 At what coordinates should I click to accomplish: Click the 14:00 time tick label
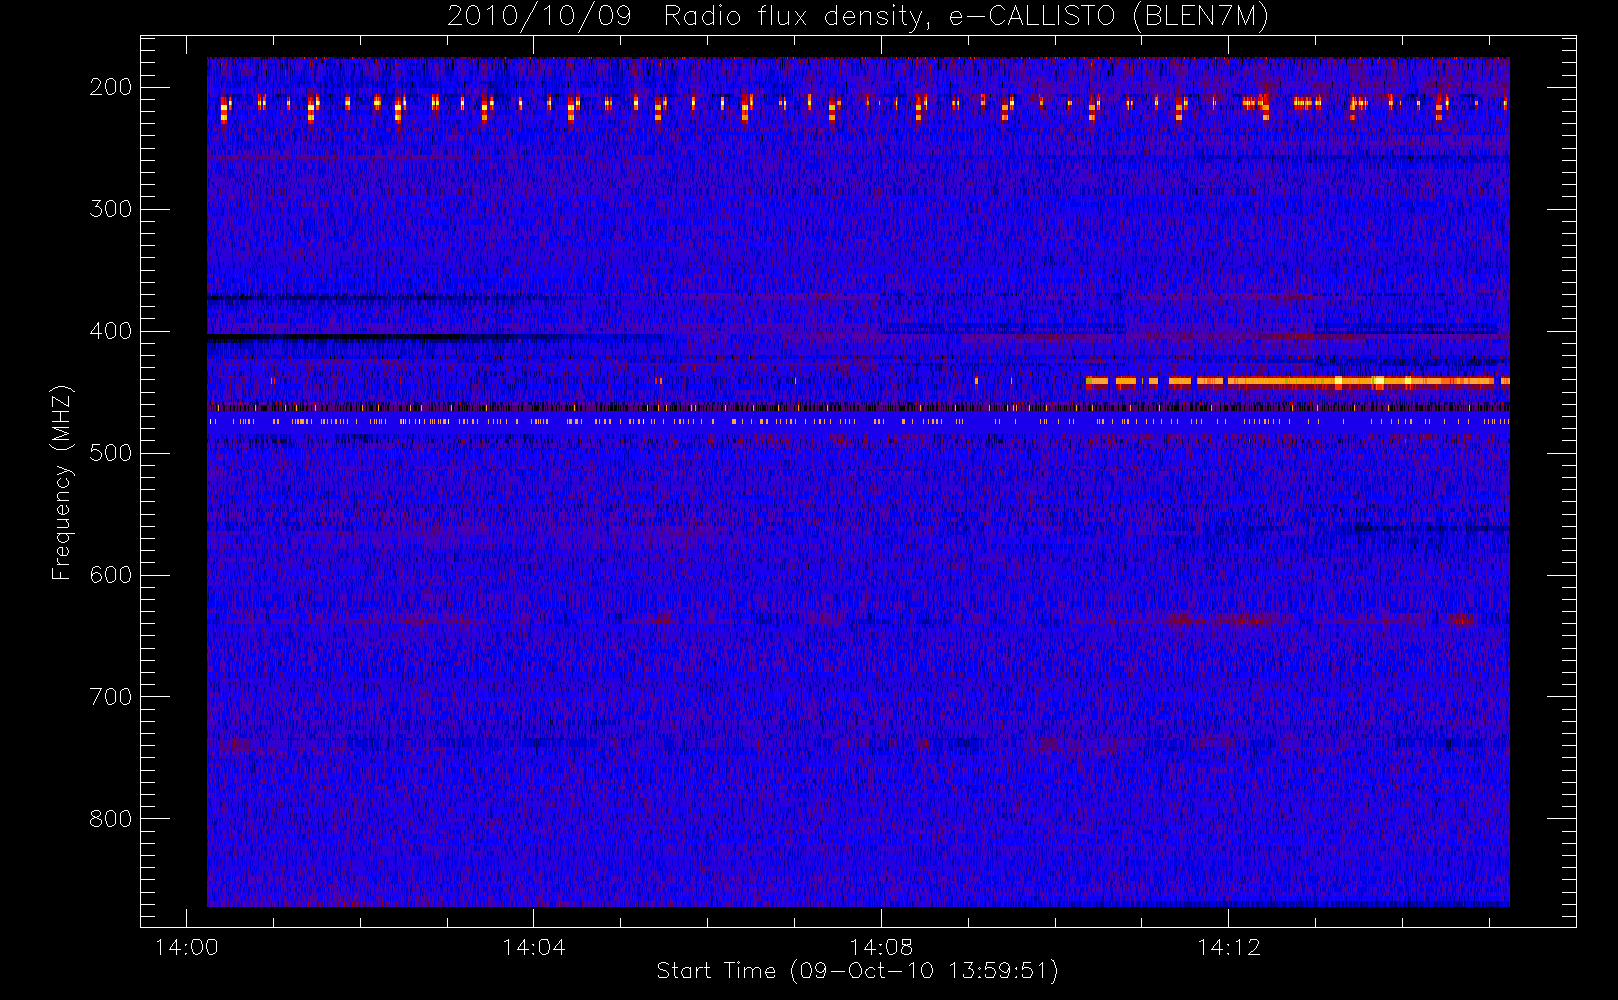pos(186,947)
